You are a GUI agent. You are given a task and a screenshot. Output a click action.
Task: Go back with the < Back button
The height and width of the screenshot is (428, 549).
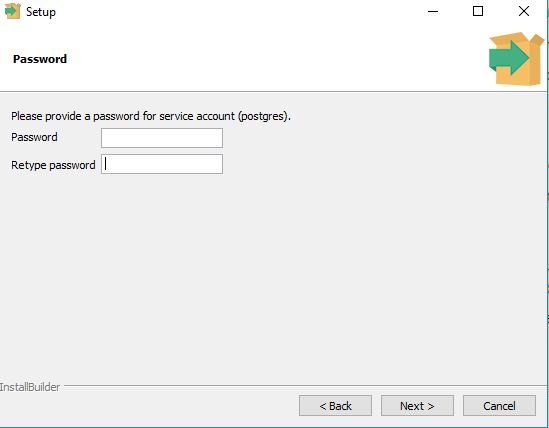pos(335,406)
